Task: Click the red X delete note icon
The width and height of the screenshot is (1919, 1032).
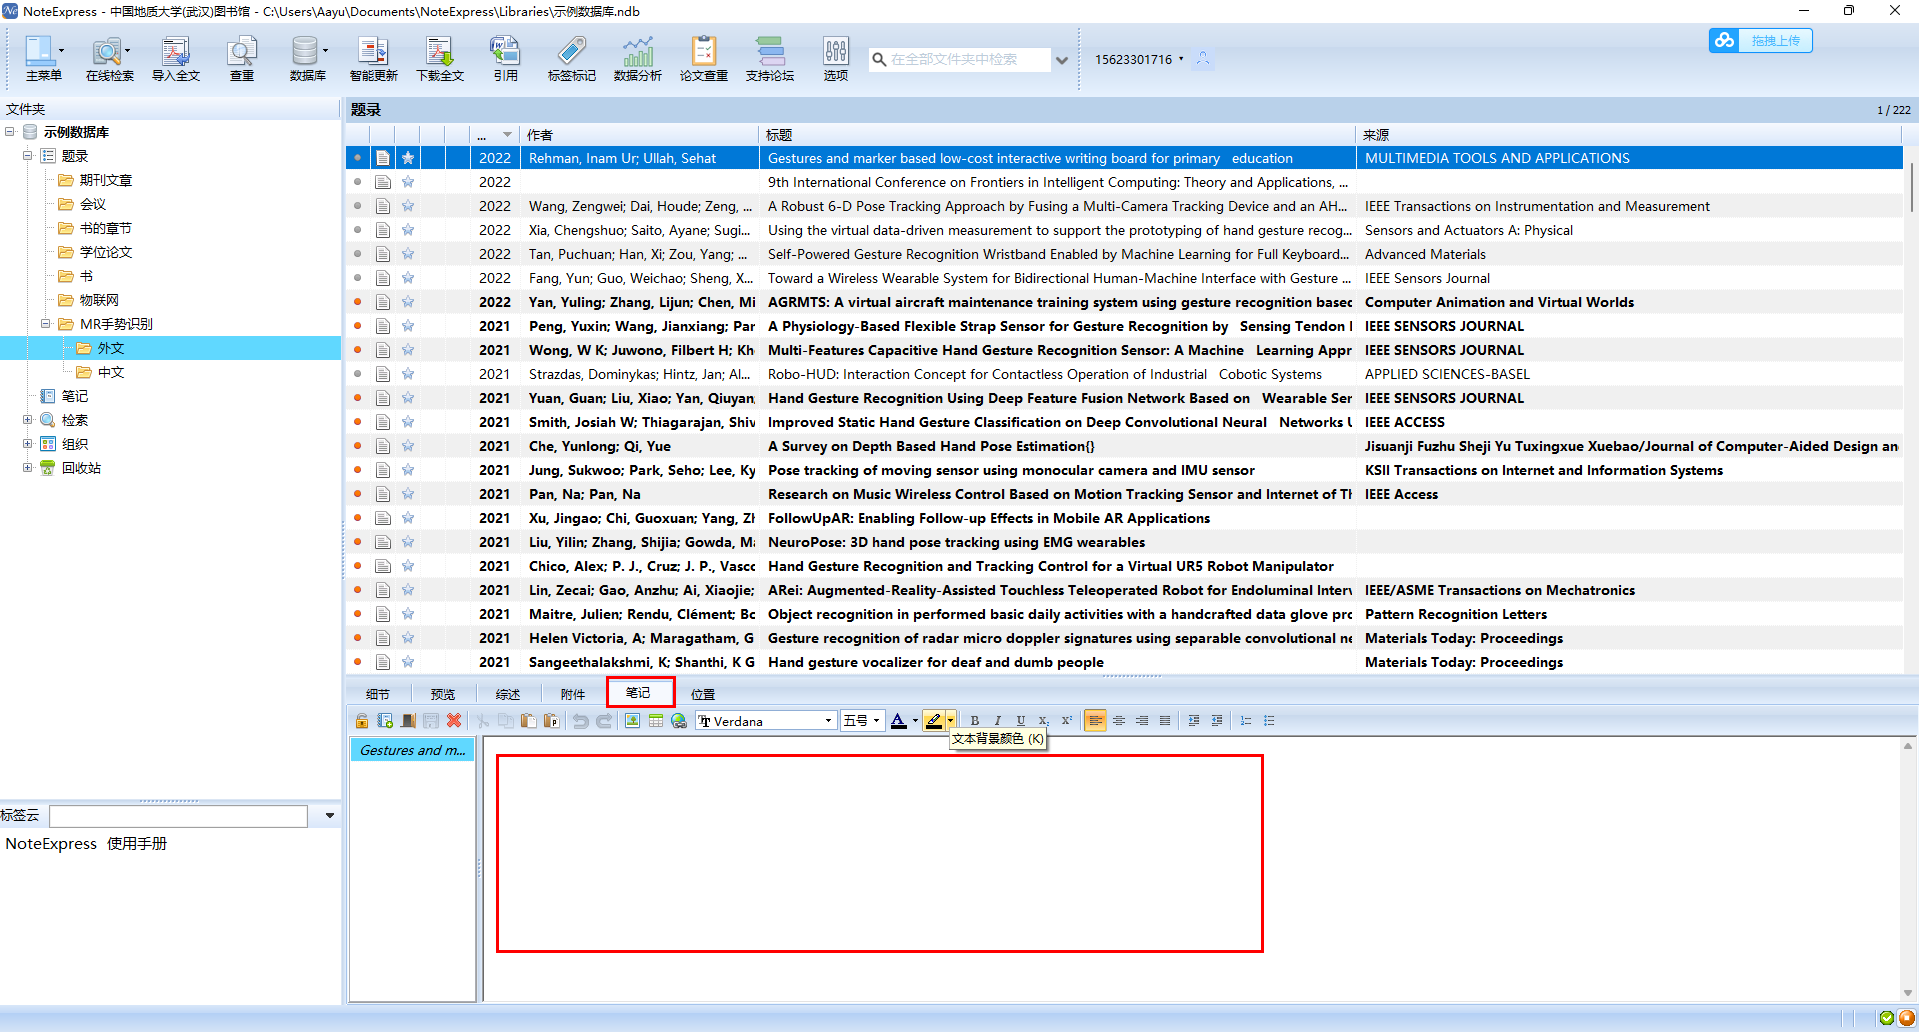Action: pos(454,721)
